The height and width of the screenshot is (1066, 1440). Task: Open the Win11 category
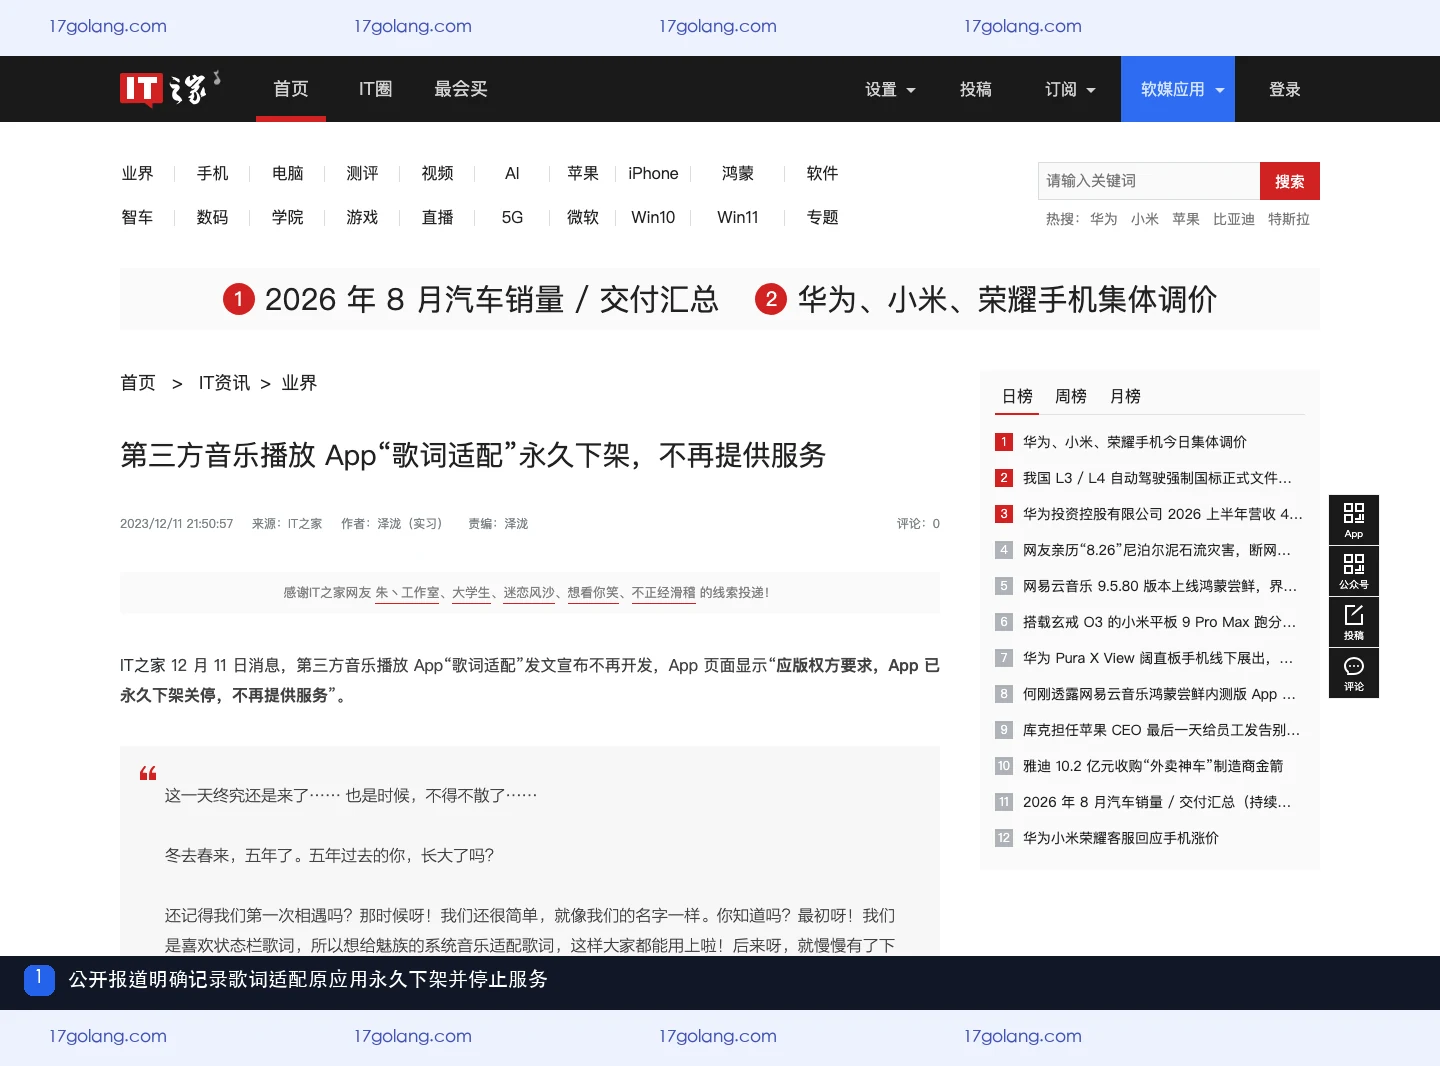pos(738,217)
